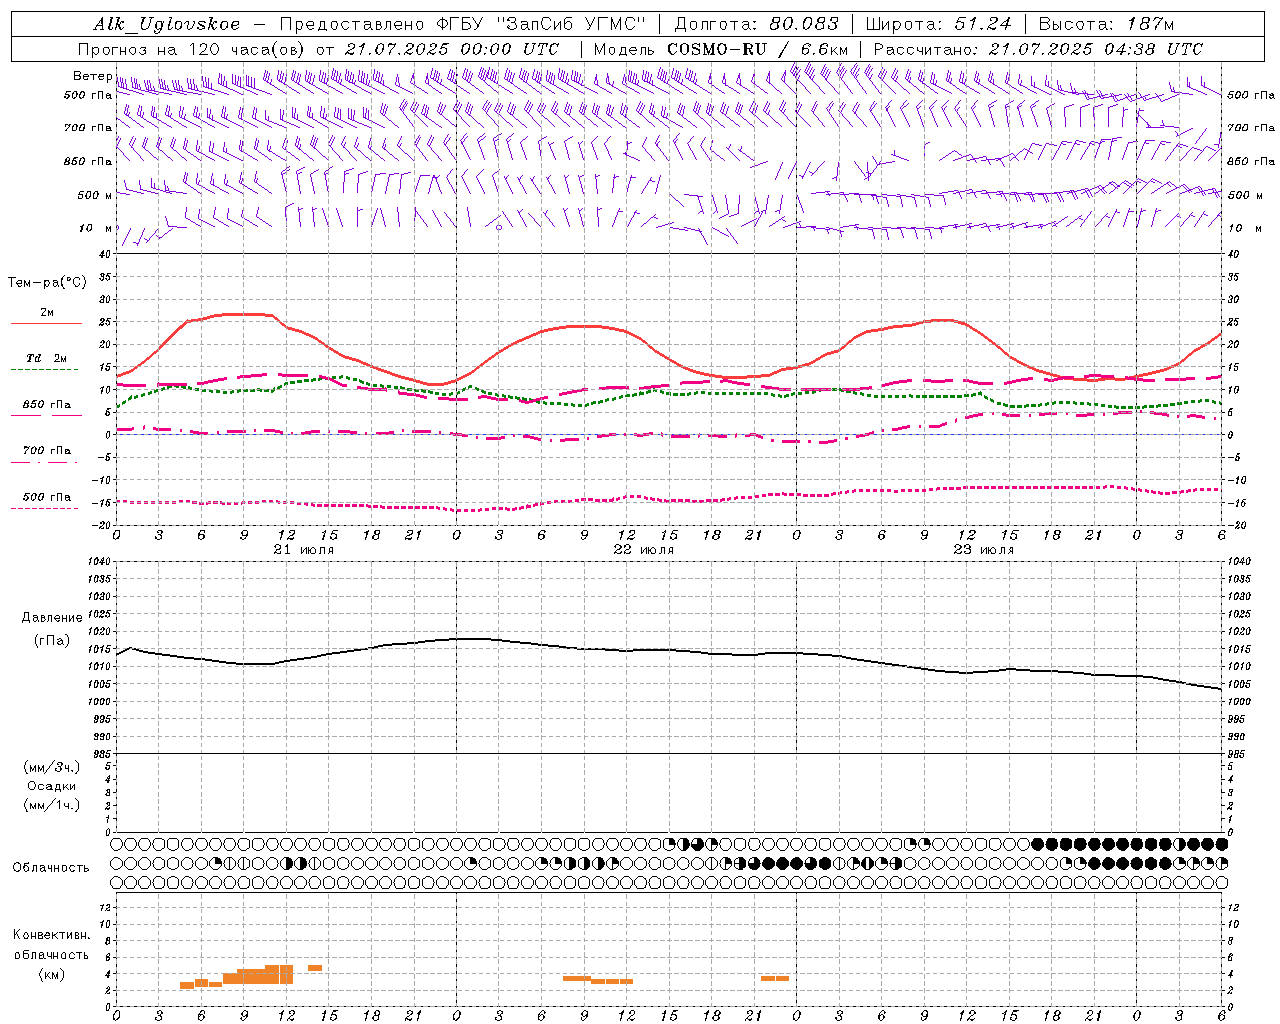Click the orange convective bar on midday 22 июля
Screen dimensions: 1280x1024
coord(598,980)
